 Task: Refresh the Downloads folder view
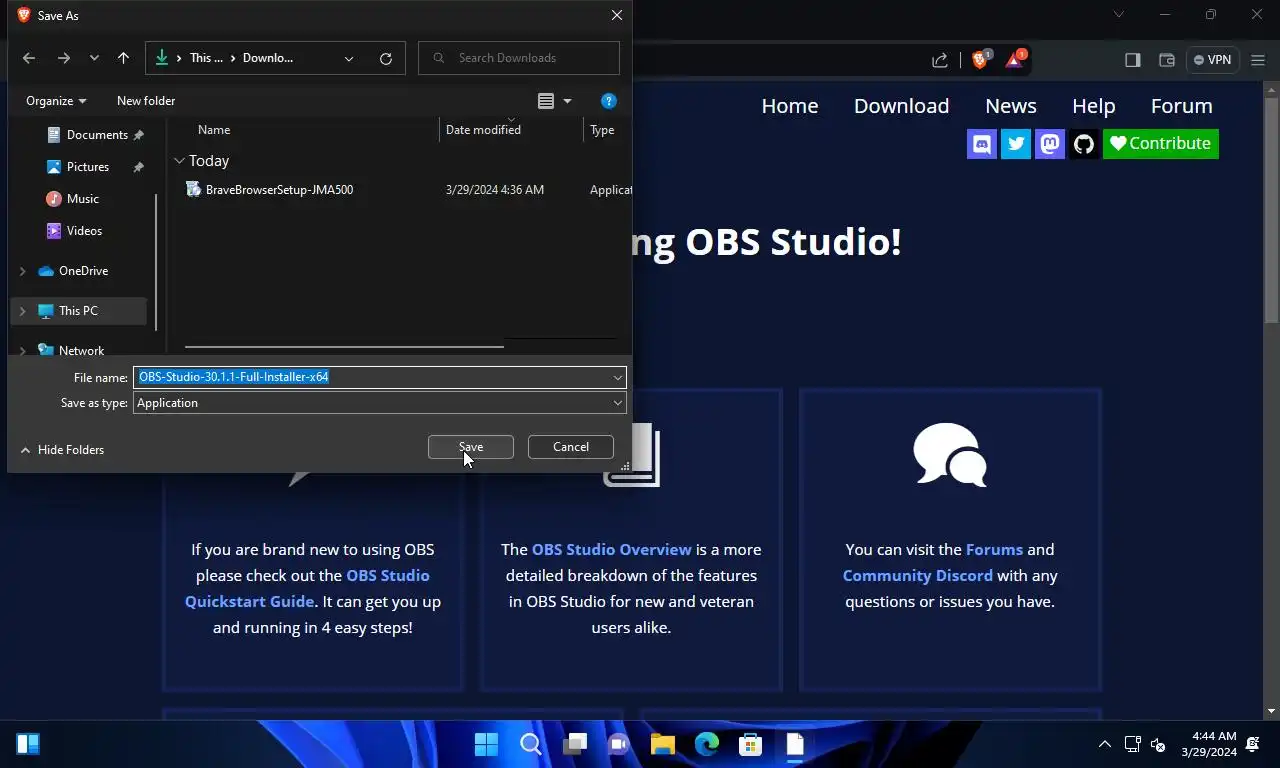pyautogui.click(x=386, y=58)
